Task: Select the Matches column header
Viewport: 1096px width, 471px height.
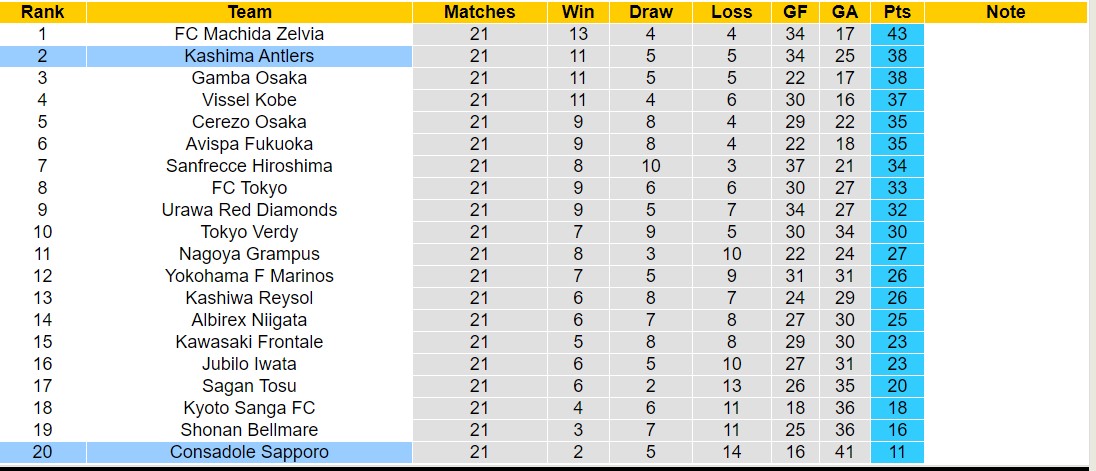Action: pos(479,12)
